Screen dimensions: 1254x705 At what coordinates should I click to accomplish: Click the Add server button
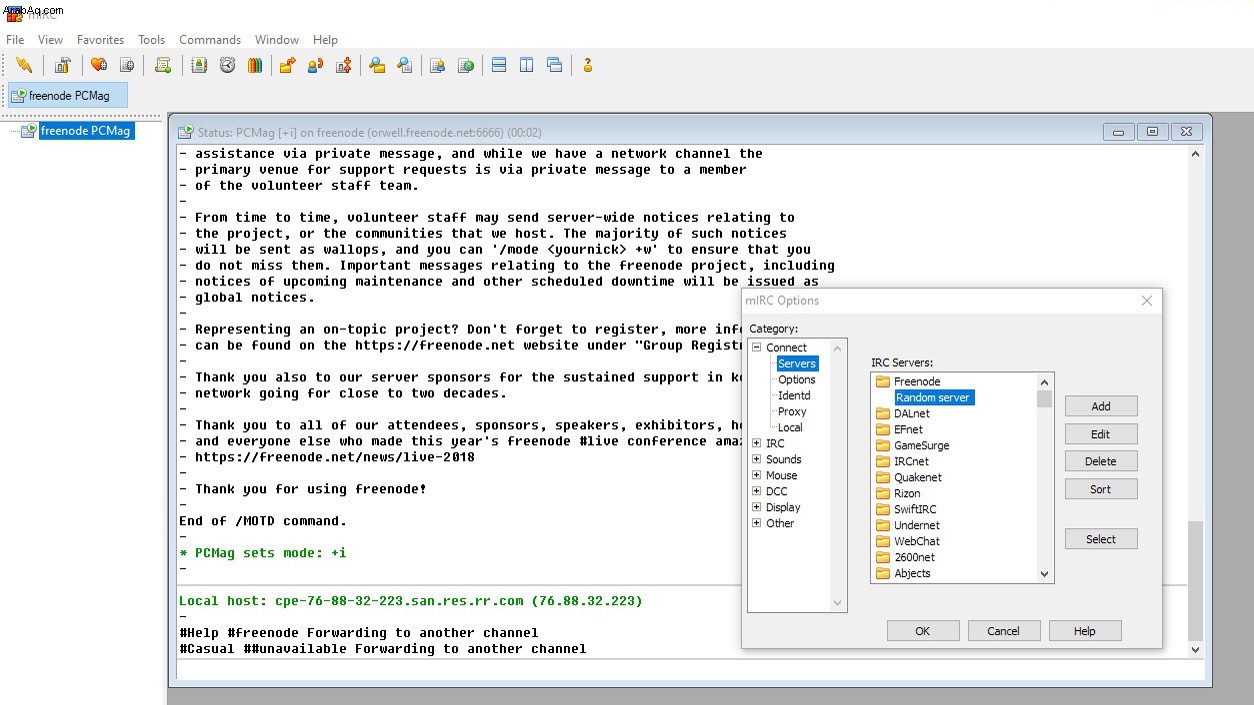click(1101, 406)
